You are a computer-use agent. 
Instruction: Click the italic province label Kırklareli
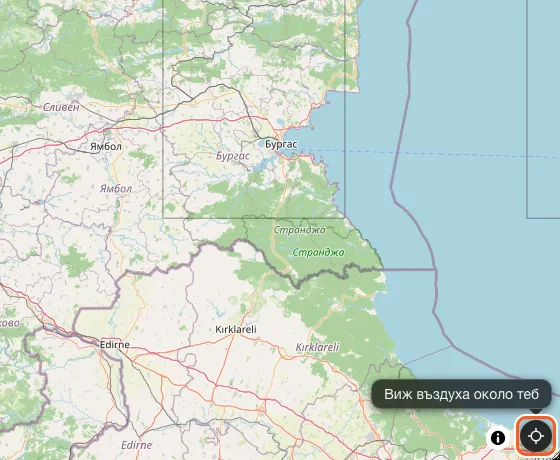tap(317, 347)
